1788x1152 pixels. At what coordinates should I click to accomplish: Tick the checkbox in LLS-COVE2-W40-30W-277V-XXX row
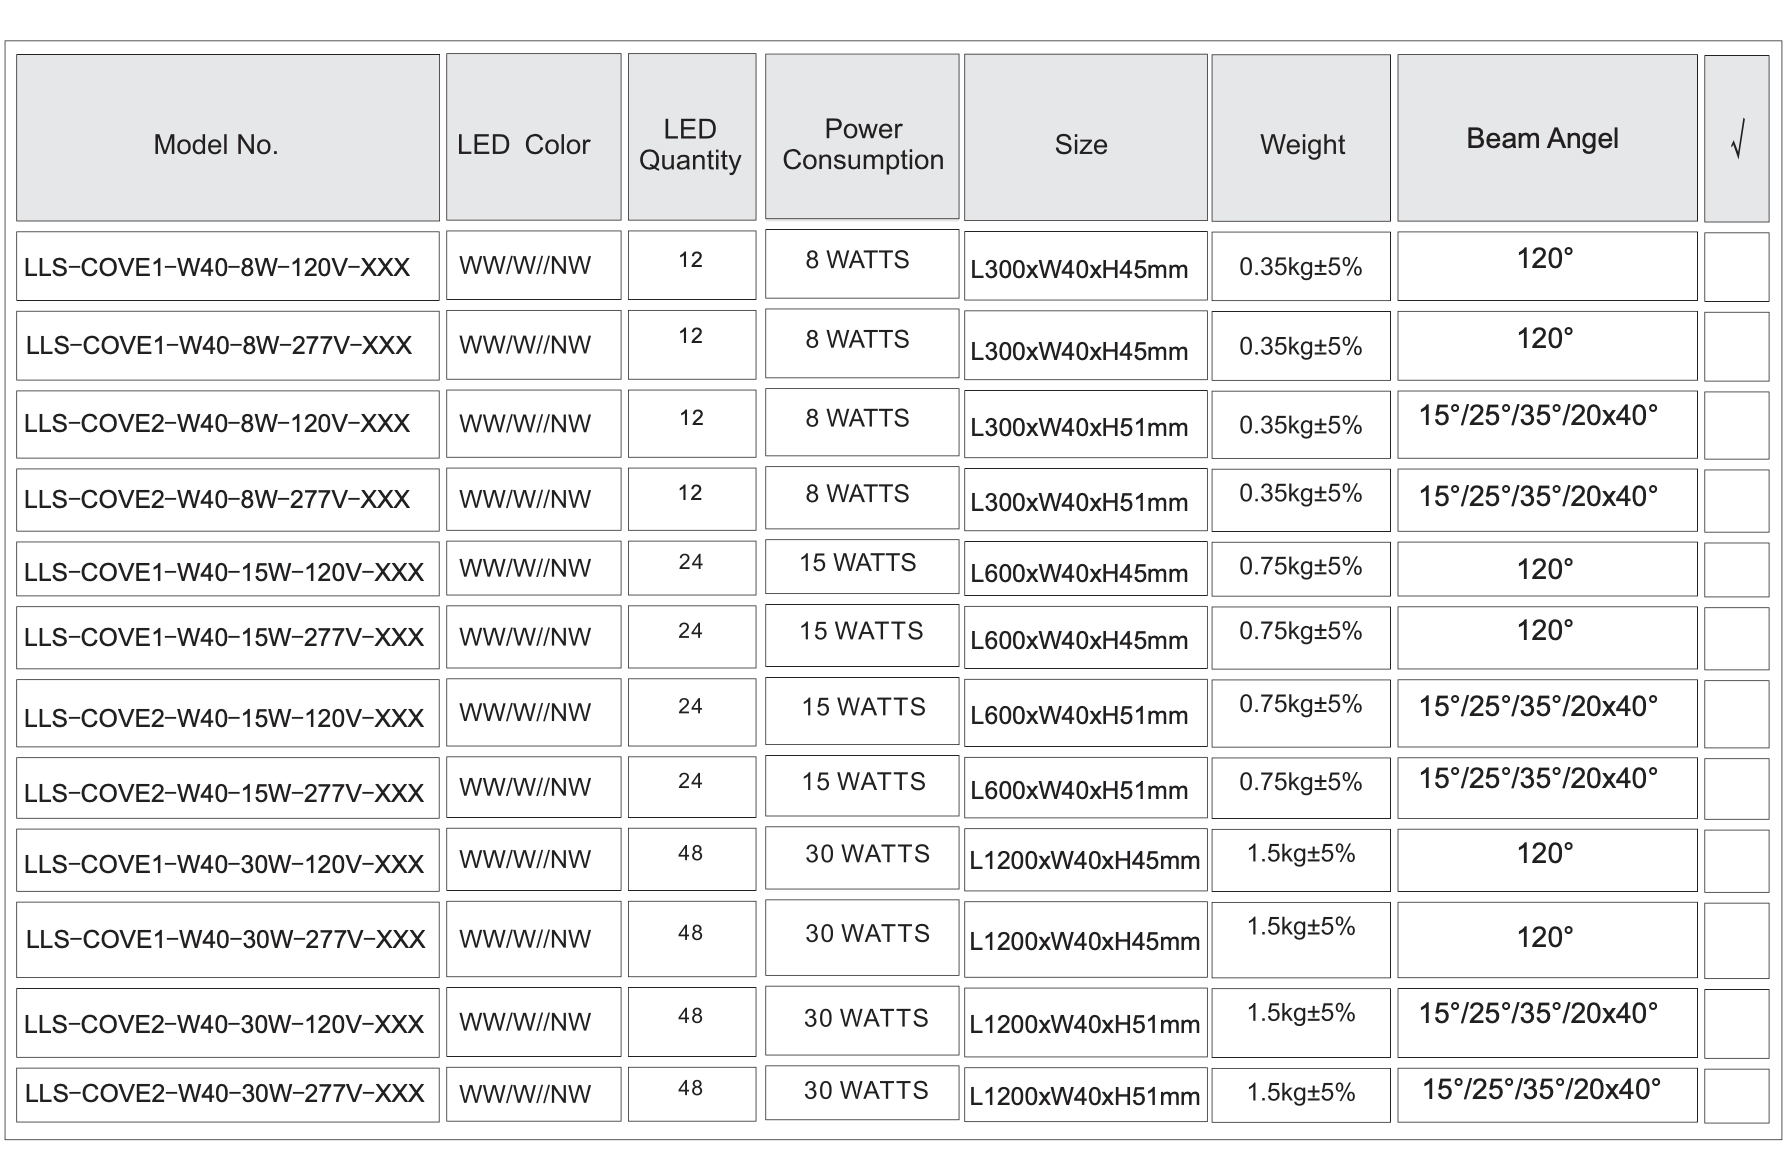point(1736,1094)
